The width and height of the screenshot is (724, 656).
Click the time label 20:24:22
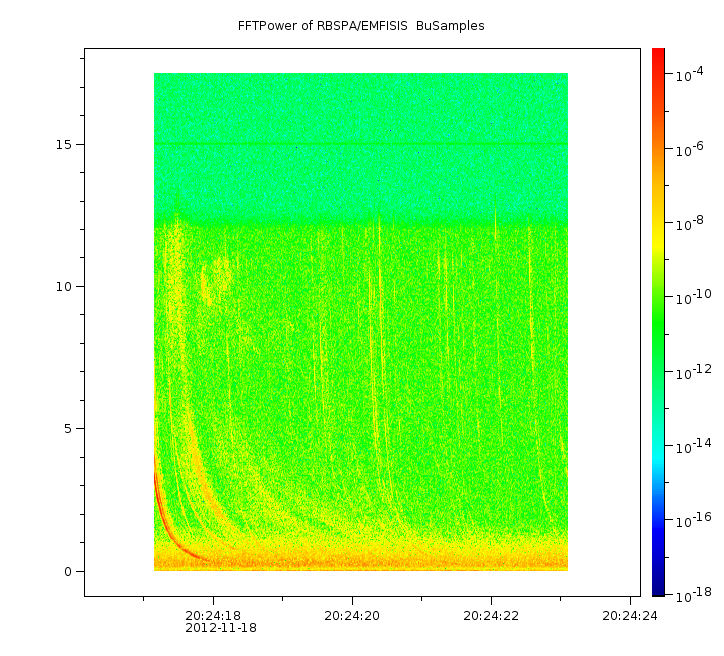[x=491, y=616]
